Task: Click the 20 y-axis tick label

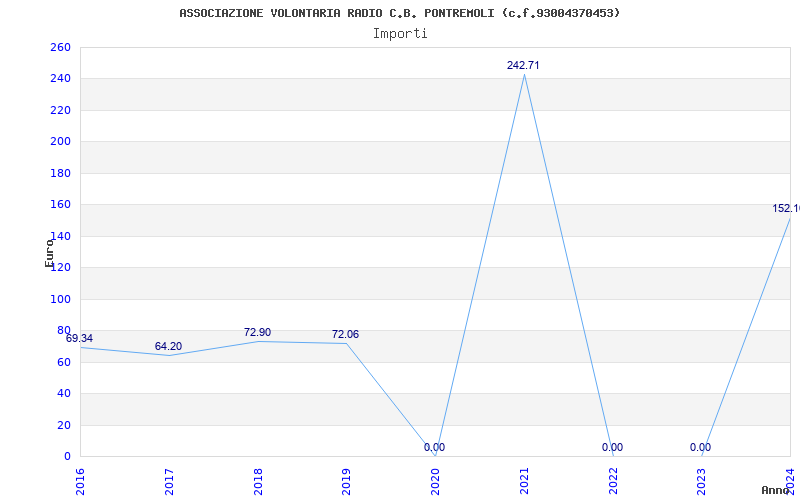Action: (64, 426)
